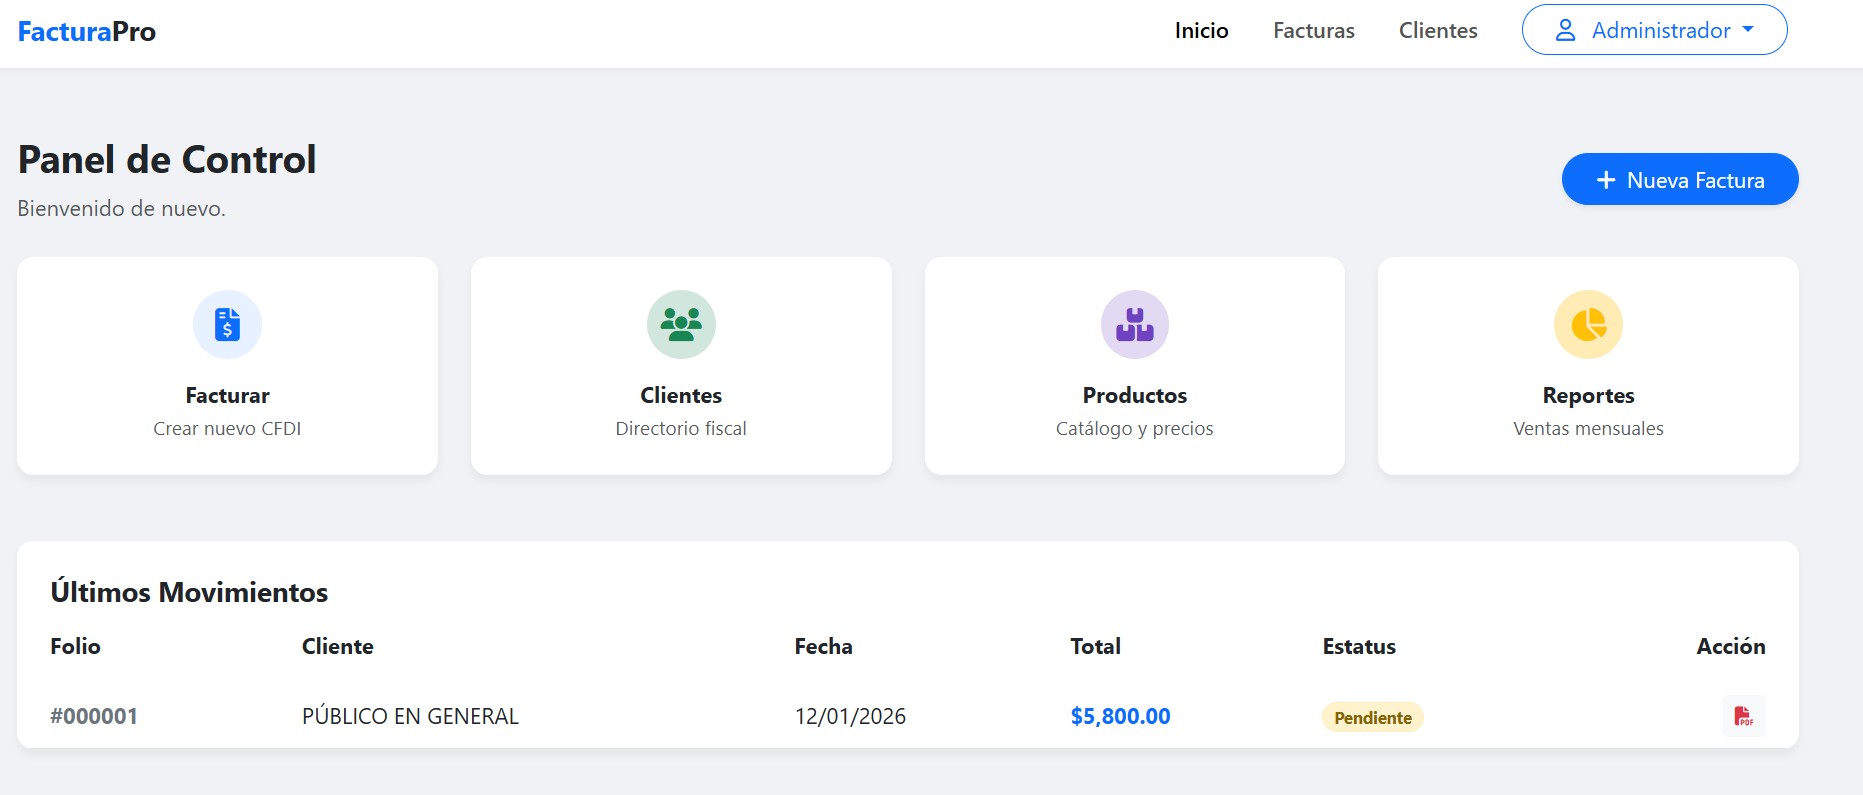Click the user avatar icon beside Administrador
1863x795 pixels.
(x=1565, y=30)
